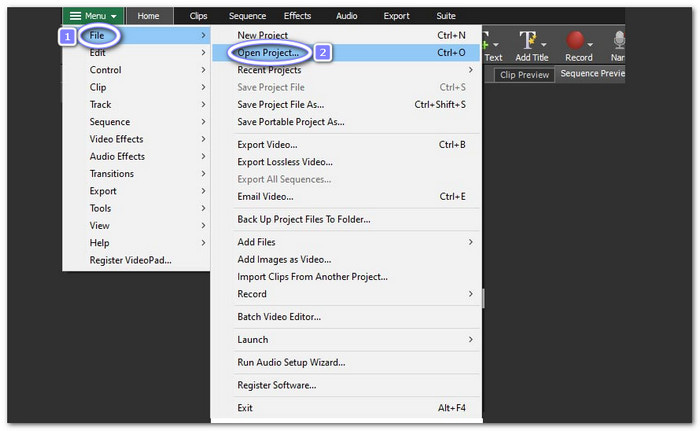Image resolution: width=700 pixels, height=431 pixels.
Task: Choose Open Project...
Action: [x=346, y=53]
